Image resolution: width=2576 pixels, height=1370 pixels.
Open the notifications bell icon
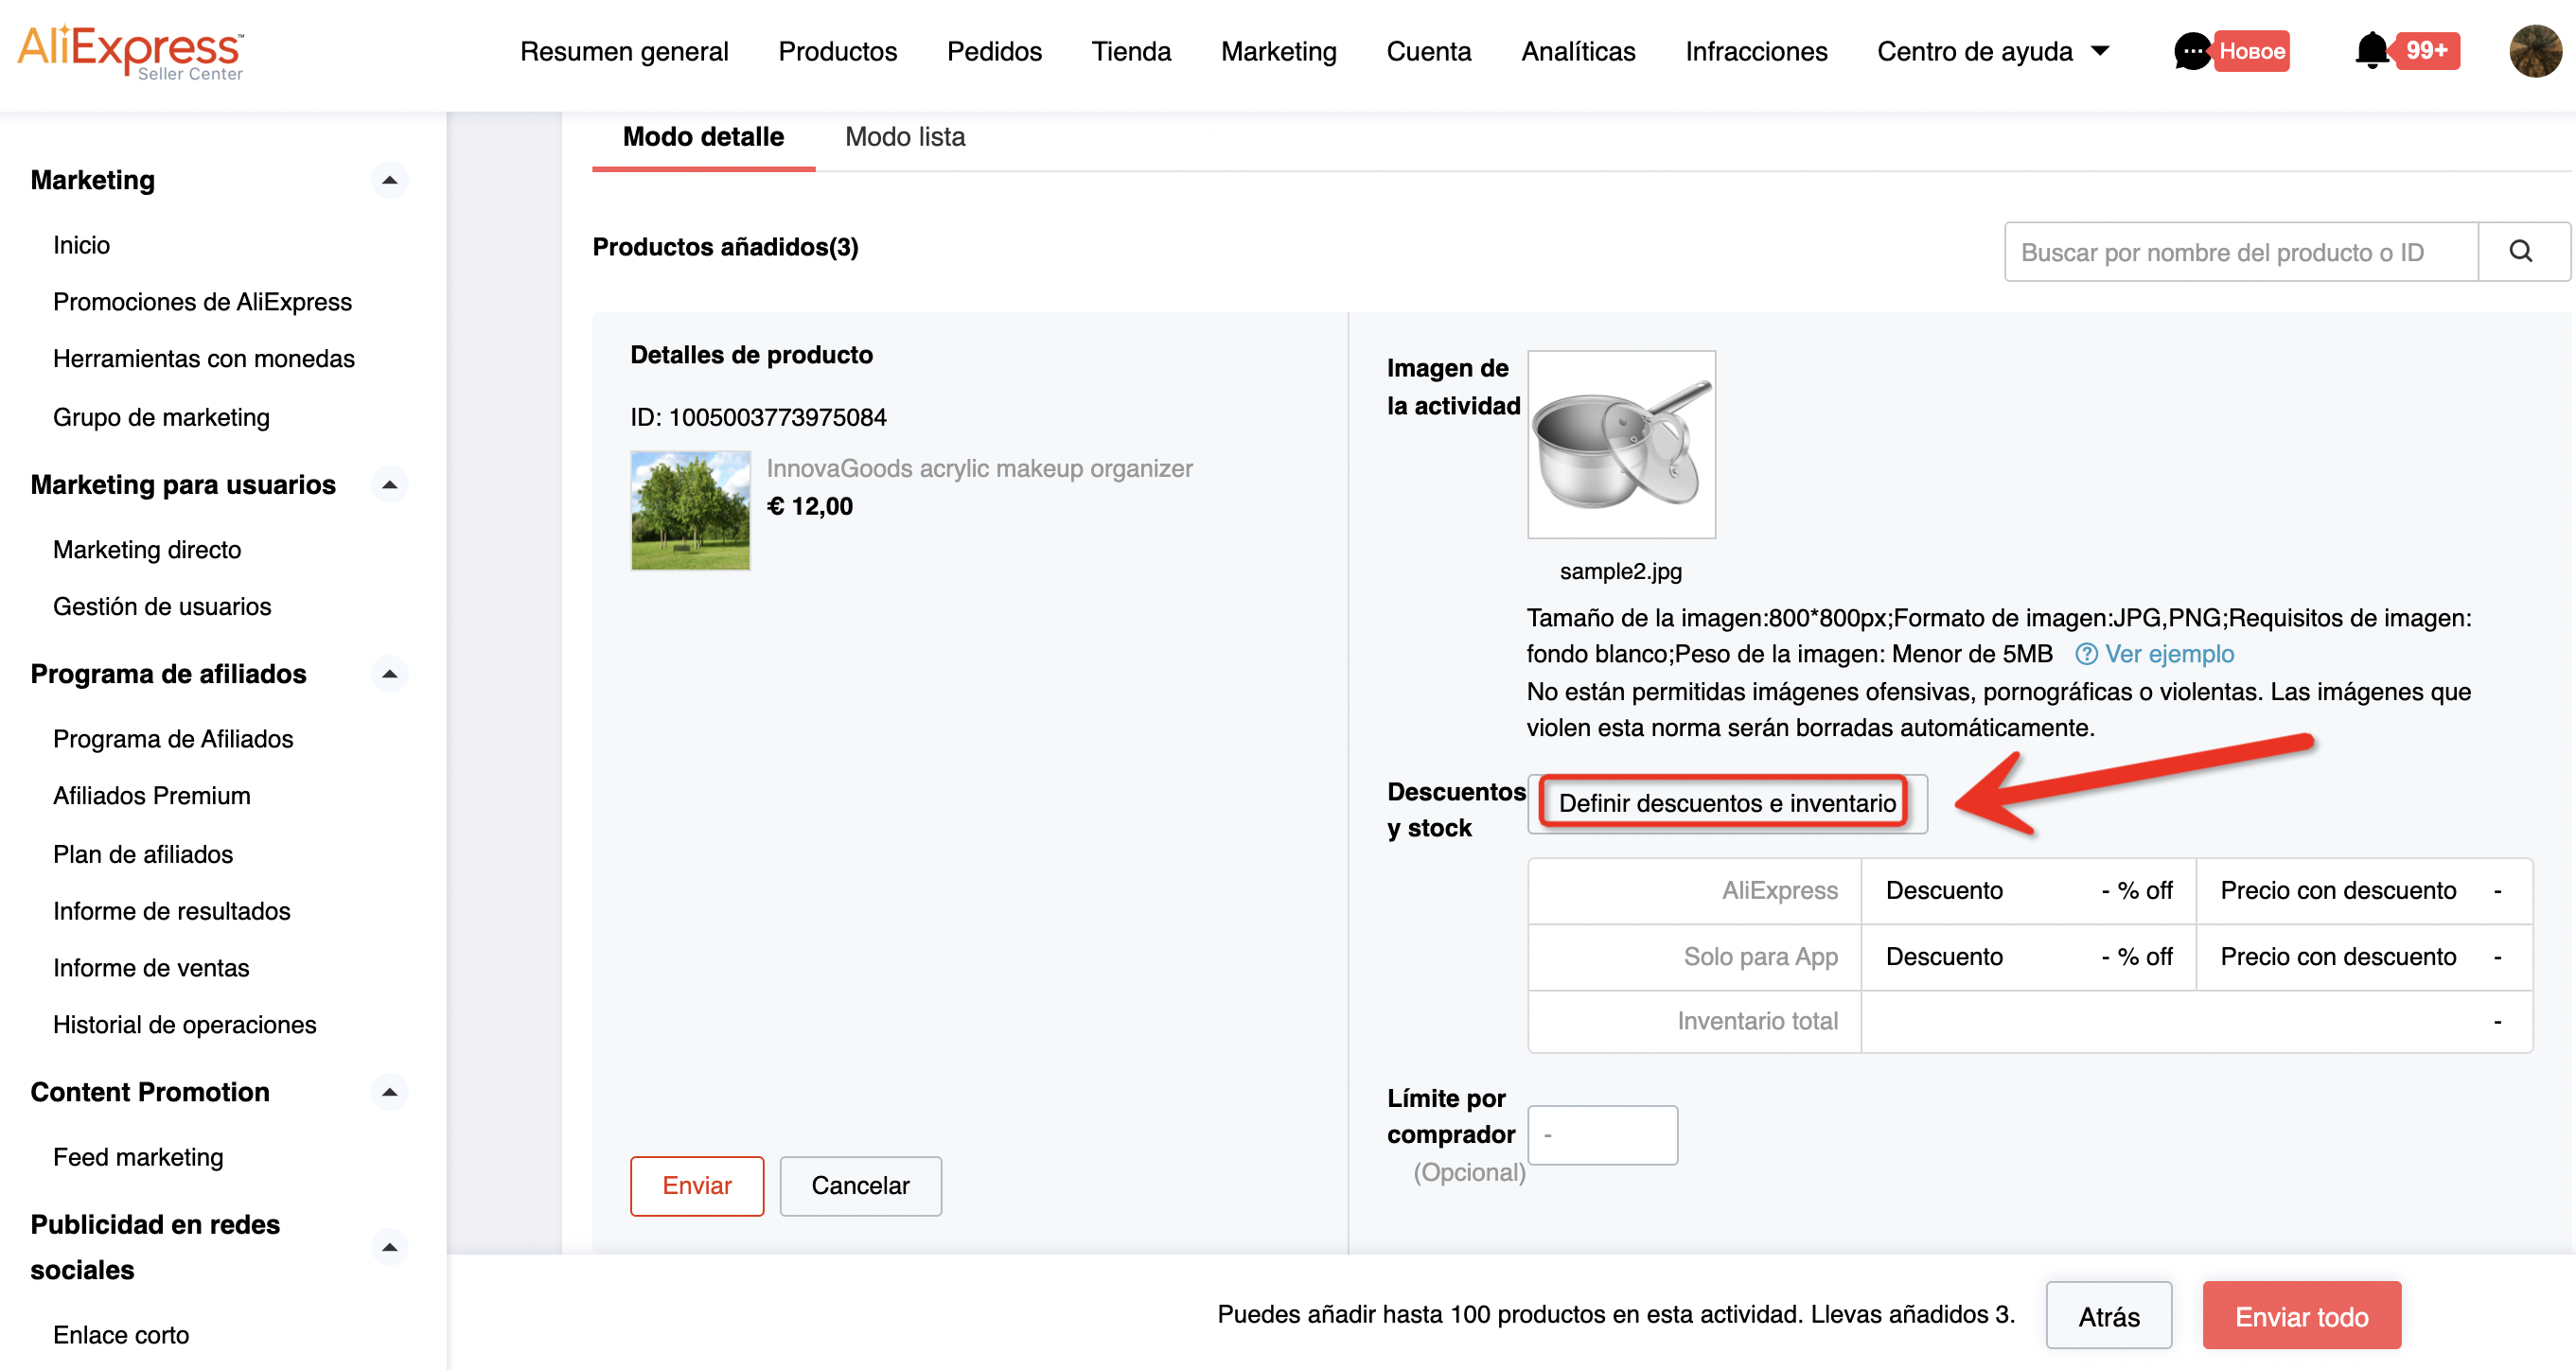tap(2371, 51)
